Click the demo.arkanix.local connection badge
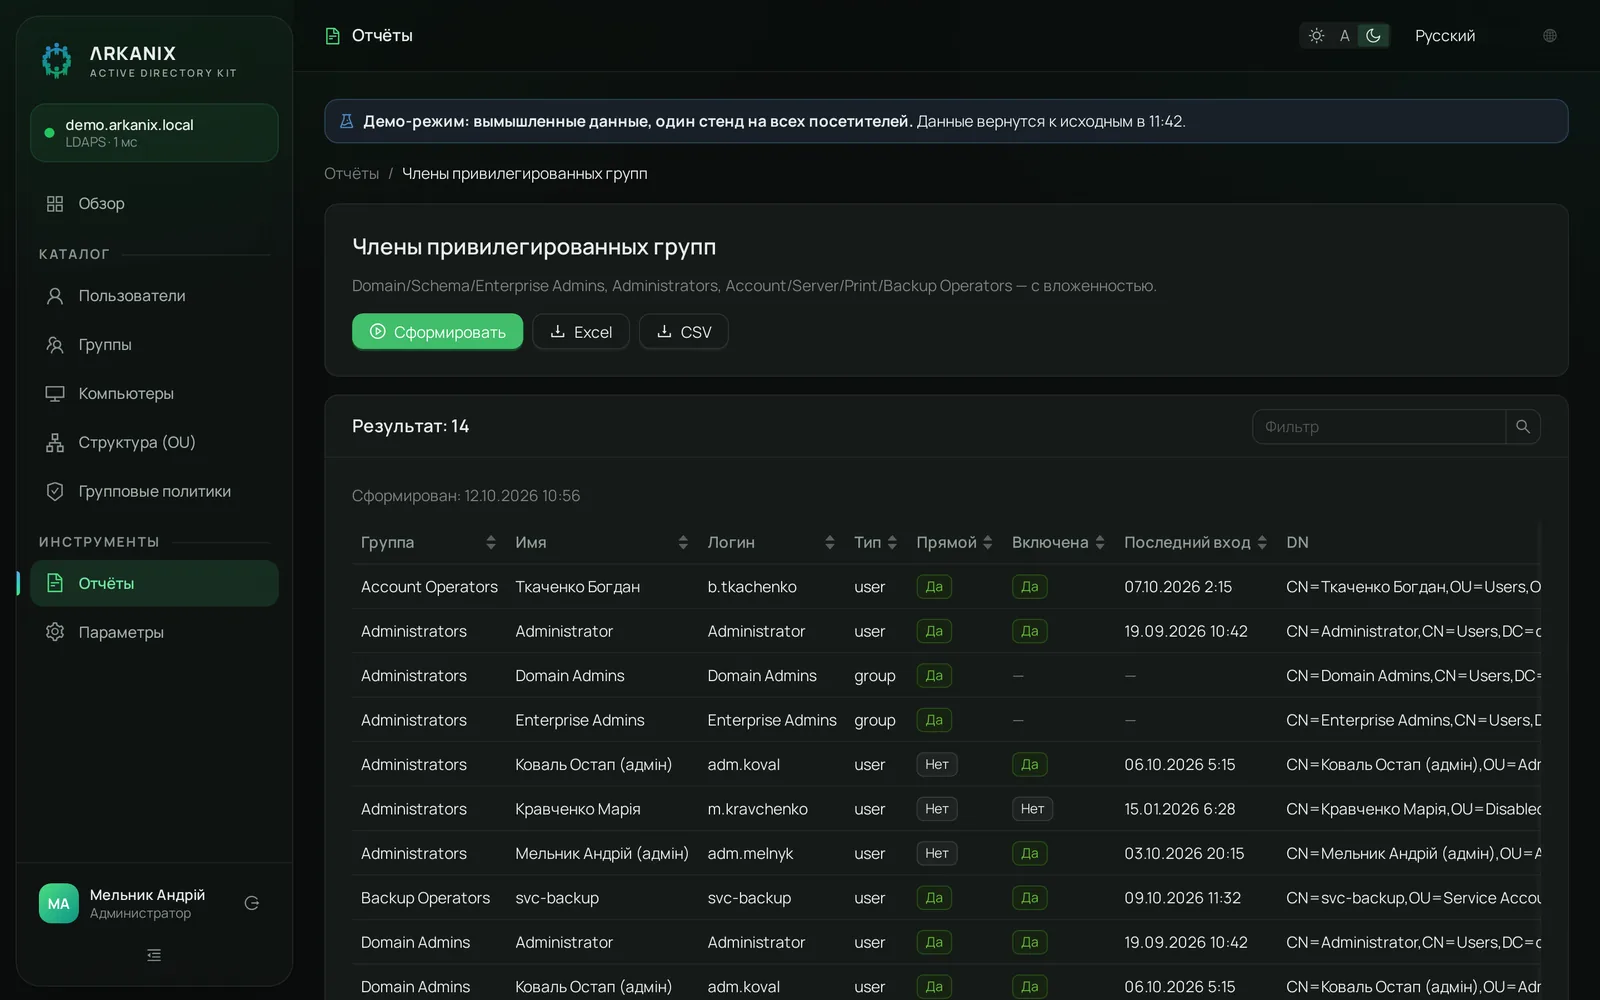This screenshot has width=1600, height=1000. (x=154, y=133)
